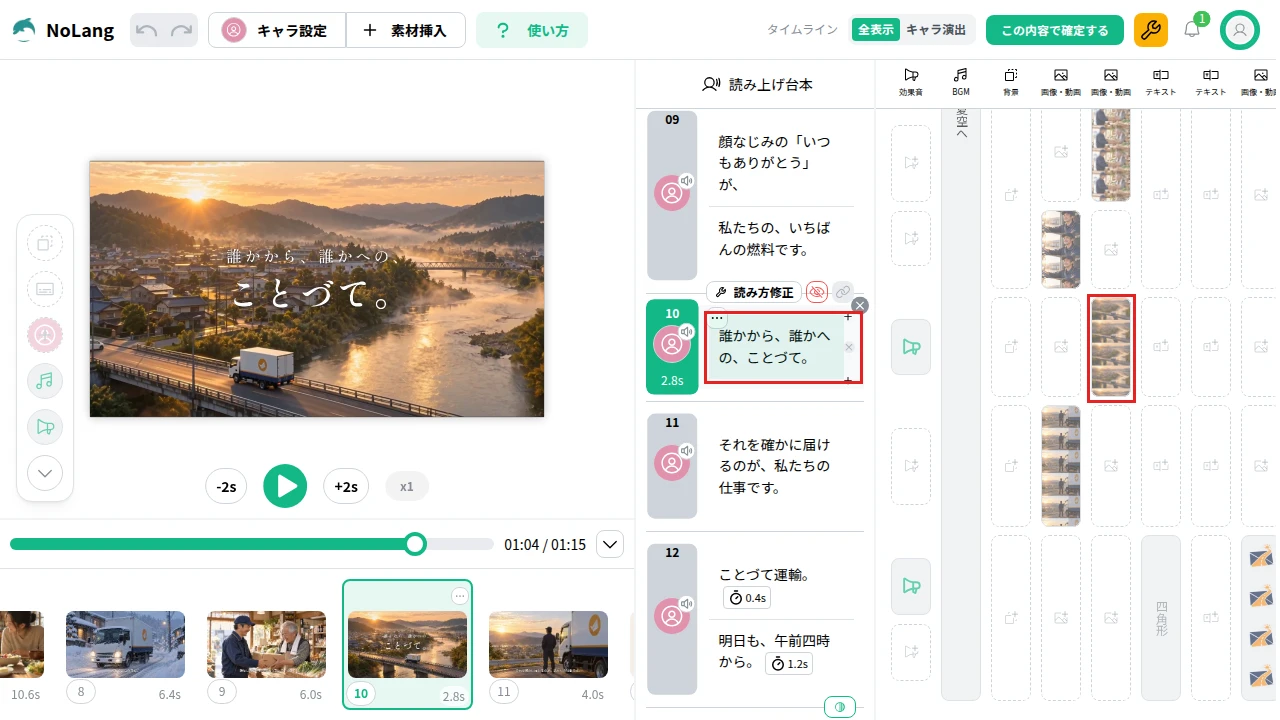
Task: Toggle the speaker icon on scene 10
Action: tap(687, 332)
